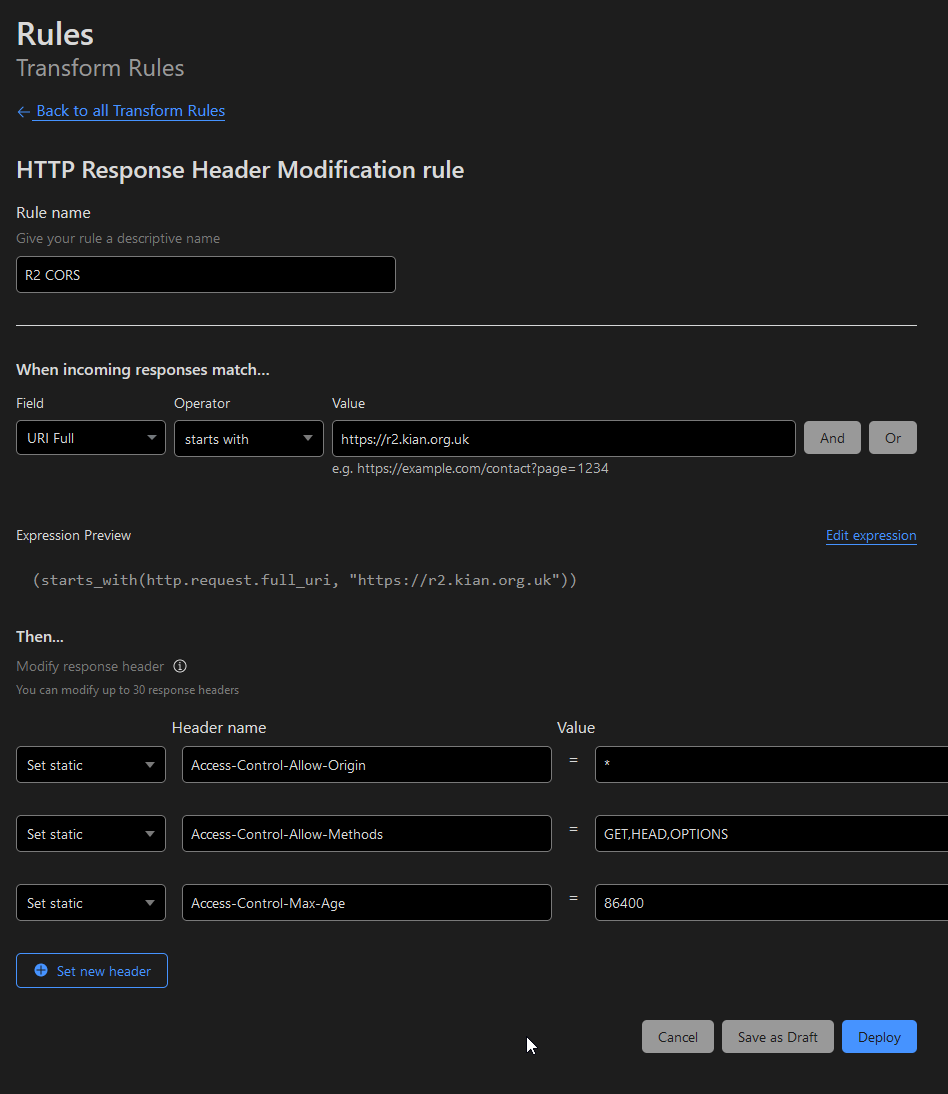
Task: Go back to all Transform Rules
Action: click(130, 111)
